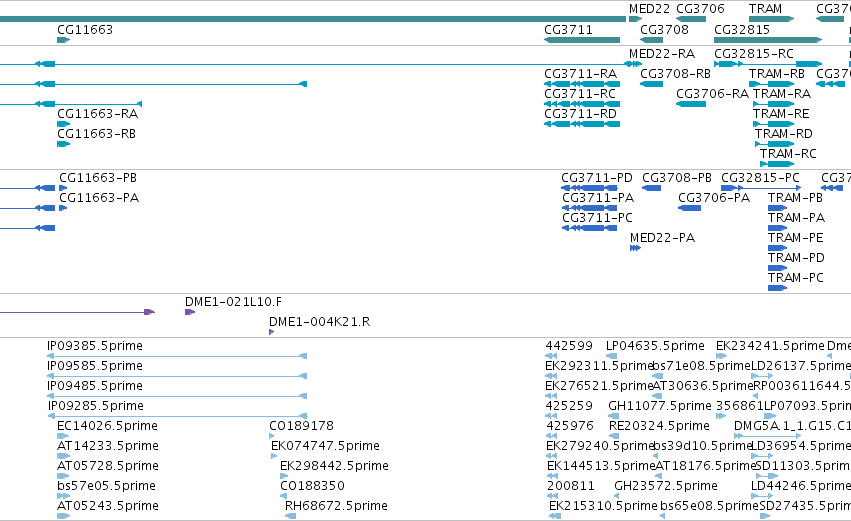The width and height of the screenshot is (851, 521).
Task: Click the CG3708 gene label
Action: click(x=664, y=30)
